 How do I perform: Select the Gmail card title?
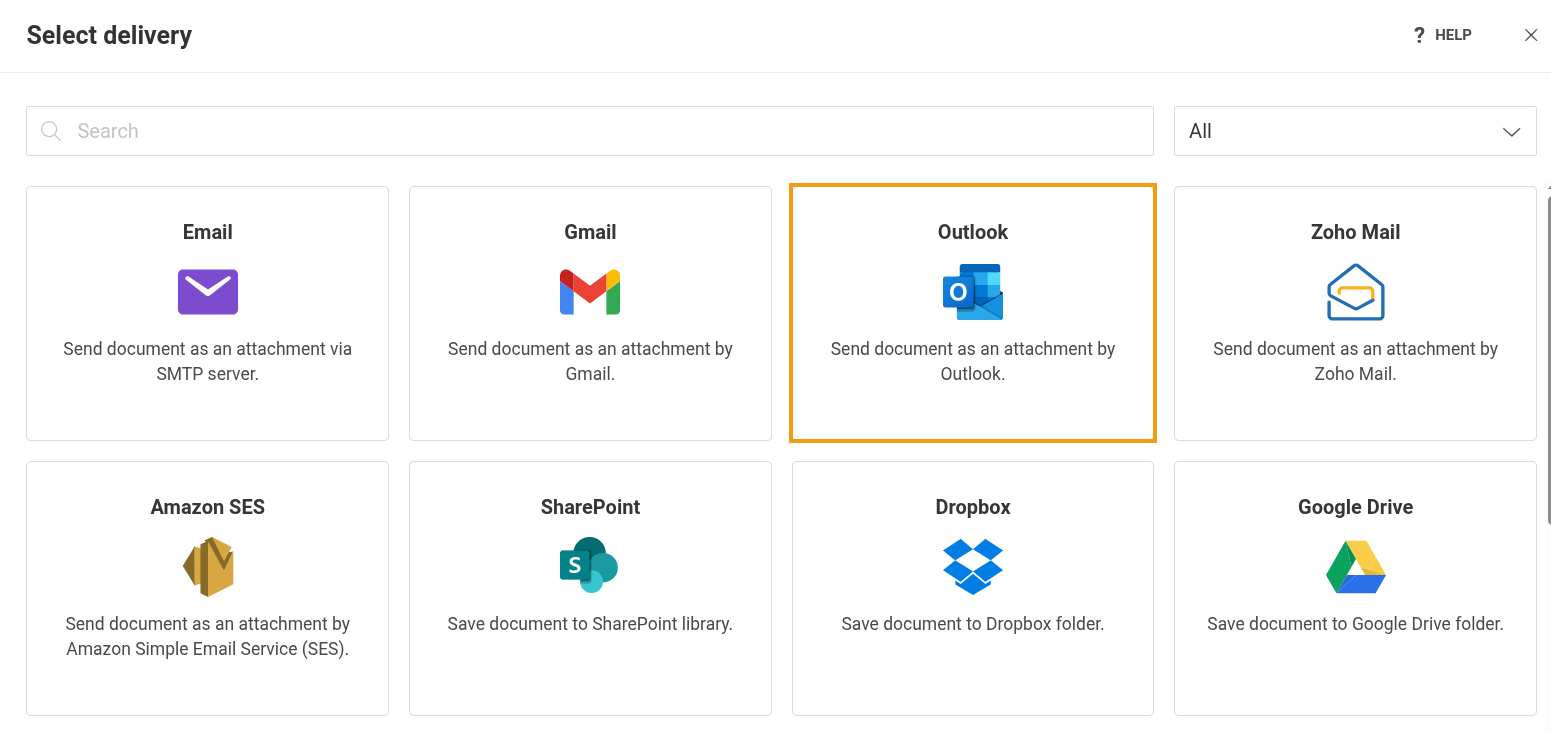(590, 232)
